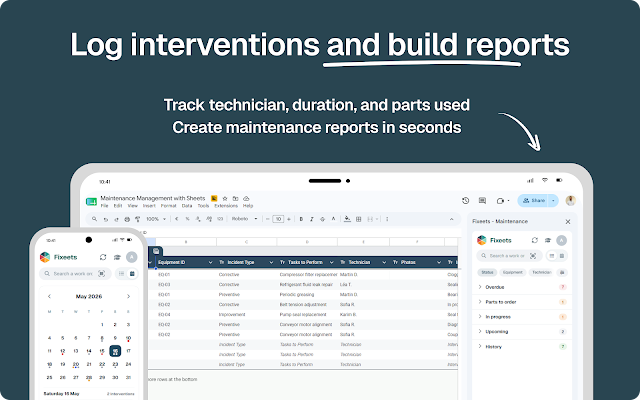The image size is (640, 400).
Task: Open the Edit menu
Action: 118,206
